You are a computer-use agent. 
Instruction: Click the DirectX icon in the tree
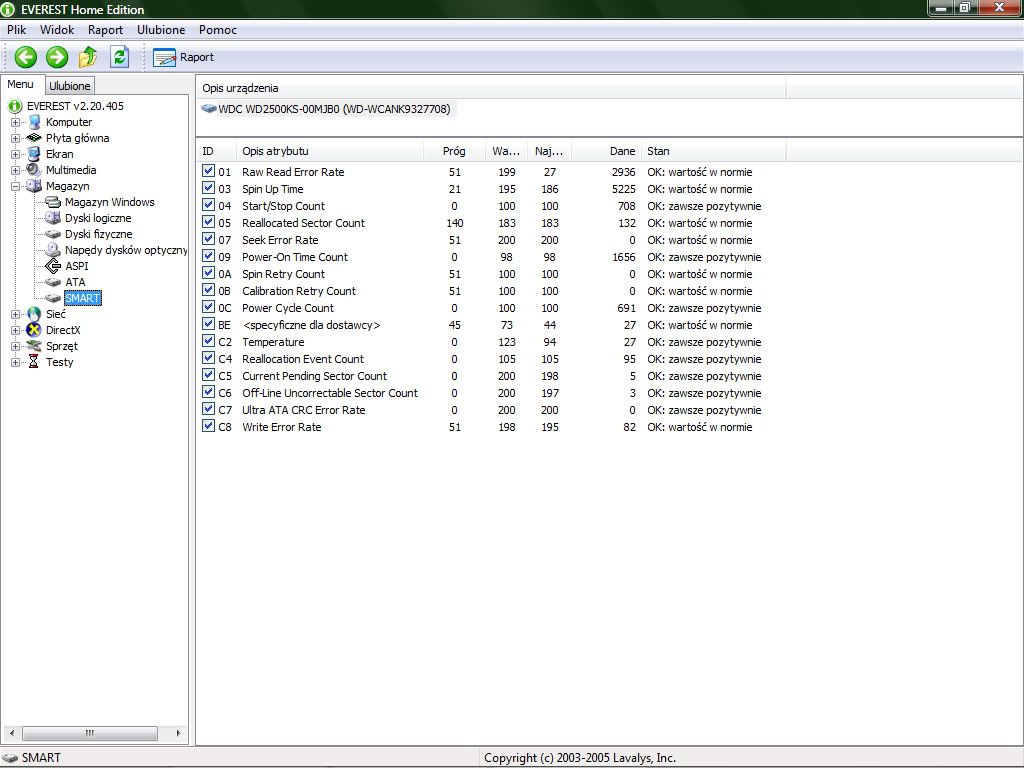(x=34, y=330)
